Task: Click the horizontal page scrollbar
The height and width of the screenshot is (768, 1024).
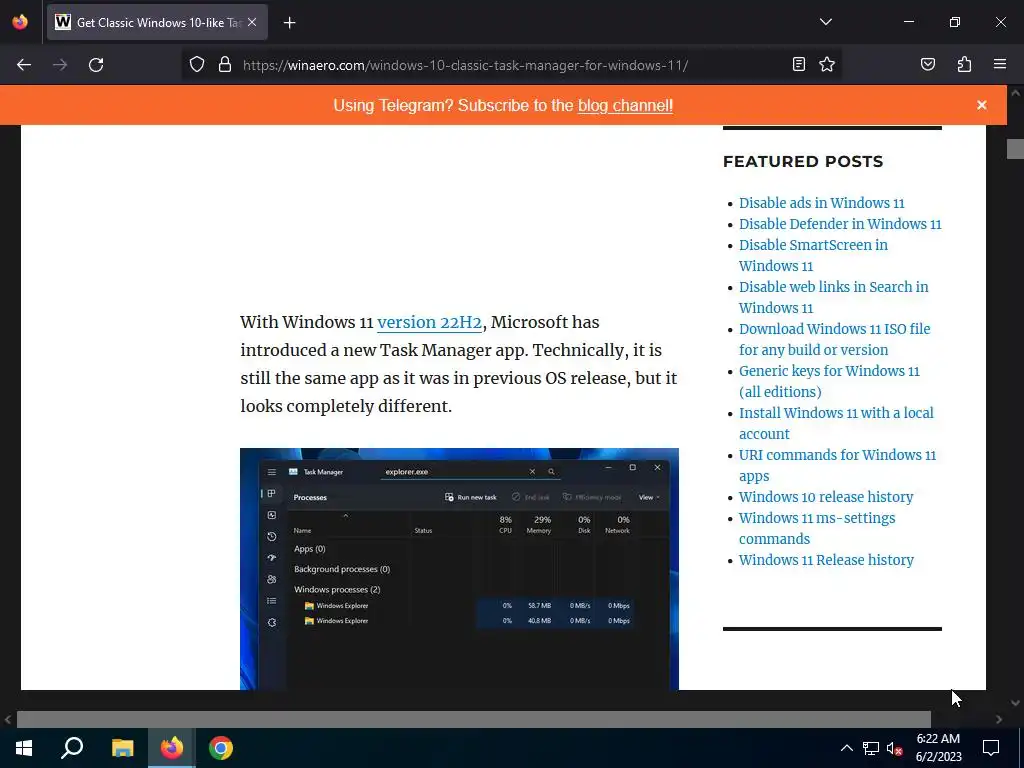Action: click(x=473, y=719)
